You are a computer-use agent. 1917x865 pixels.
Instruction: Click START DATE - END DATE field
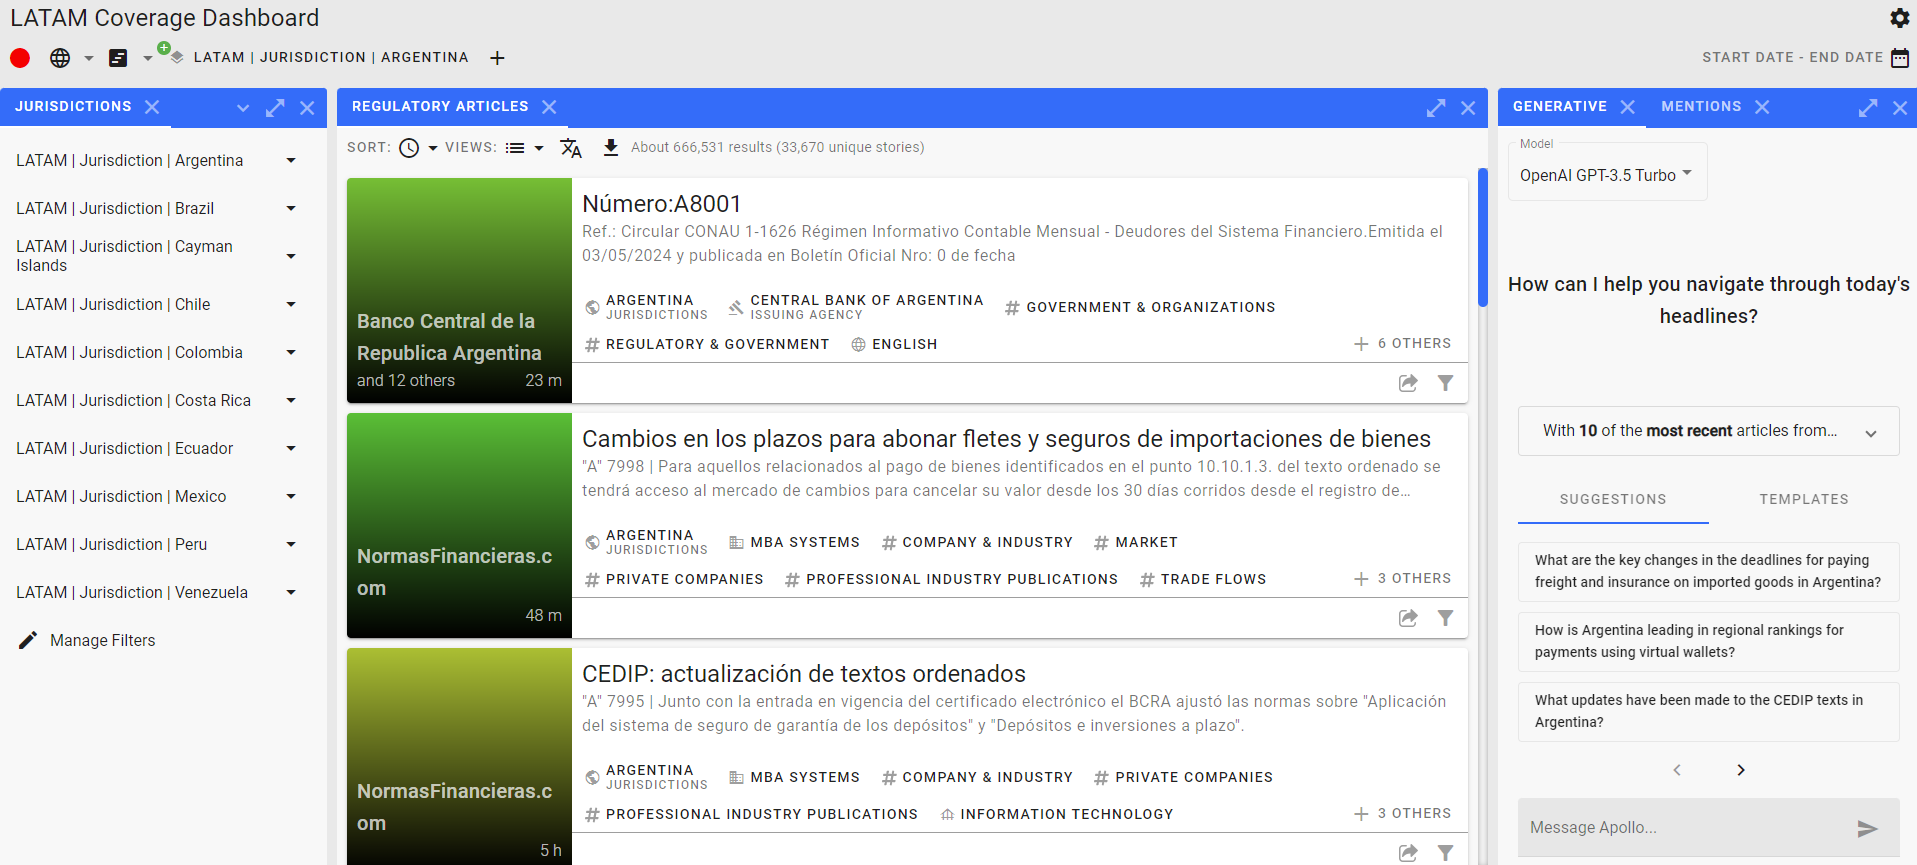1792,57
